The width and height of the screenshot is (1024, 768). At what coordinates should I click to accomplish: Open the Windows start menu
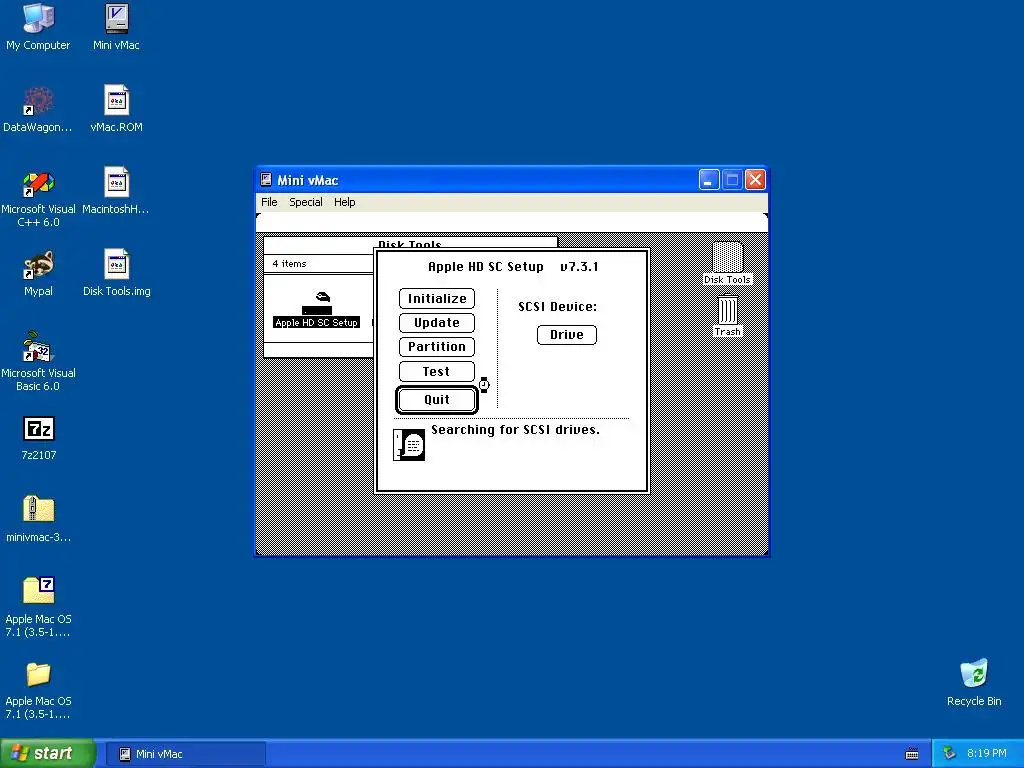pos(47,754)
